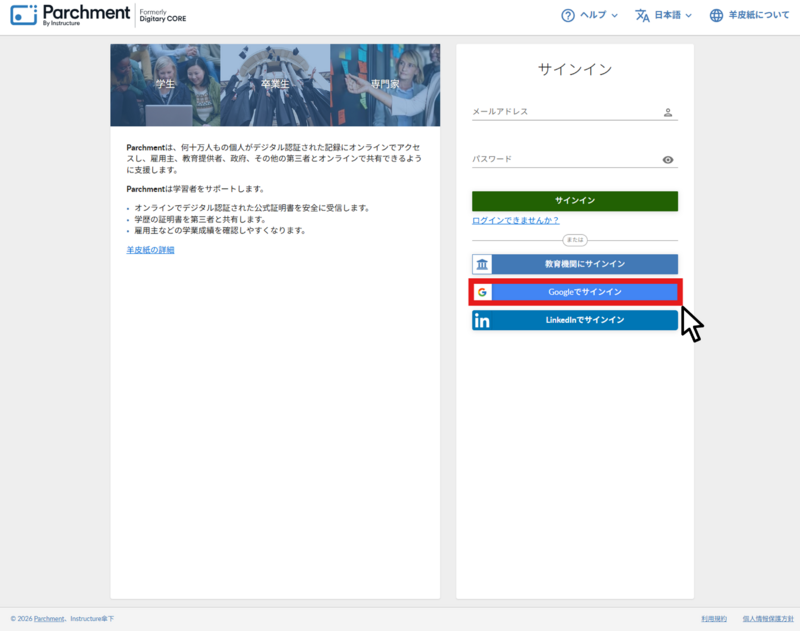Image resolution: width=800 pixels, height=631 pixels.
Task: Click the user icon in email field
Action: [668, 113]
